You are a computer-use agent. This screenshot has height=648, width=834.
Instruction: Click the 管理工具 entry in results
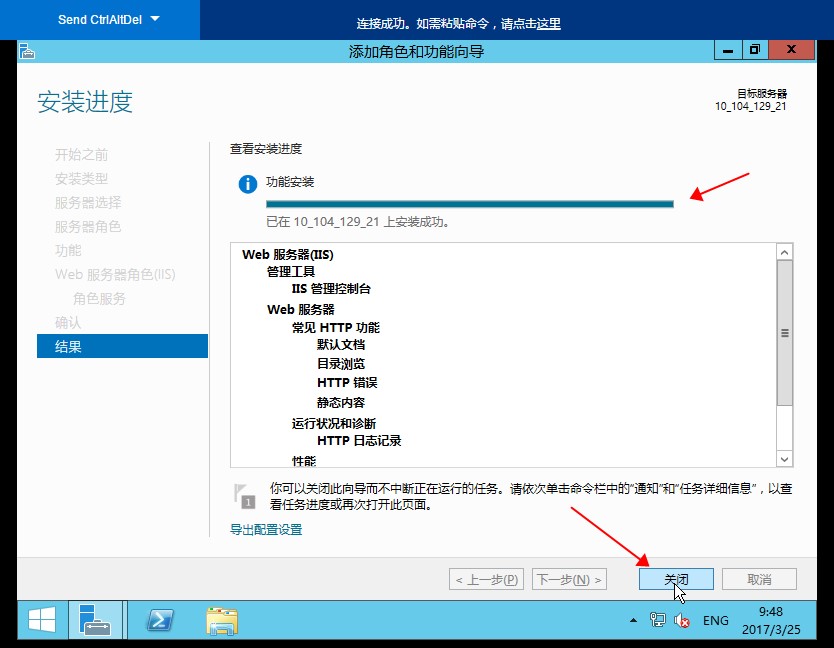[x=291, y=272]
